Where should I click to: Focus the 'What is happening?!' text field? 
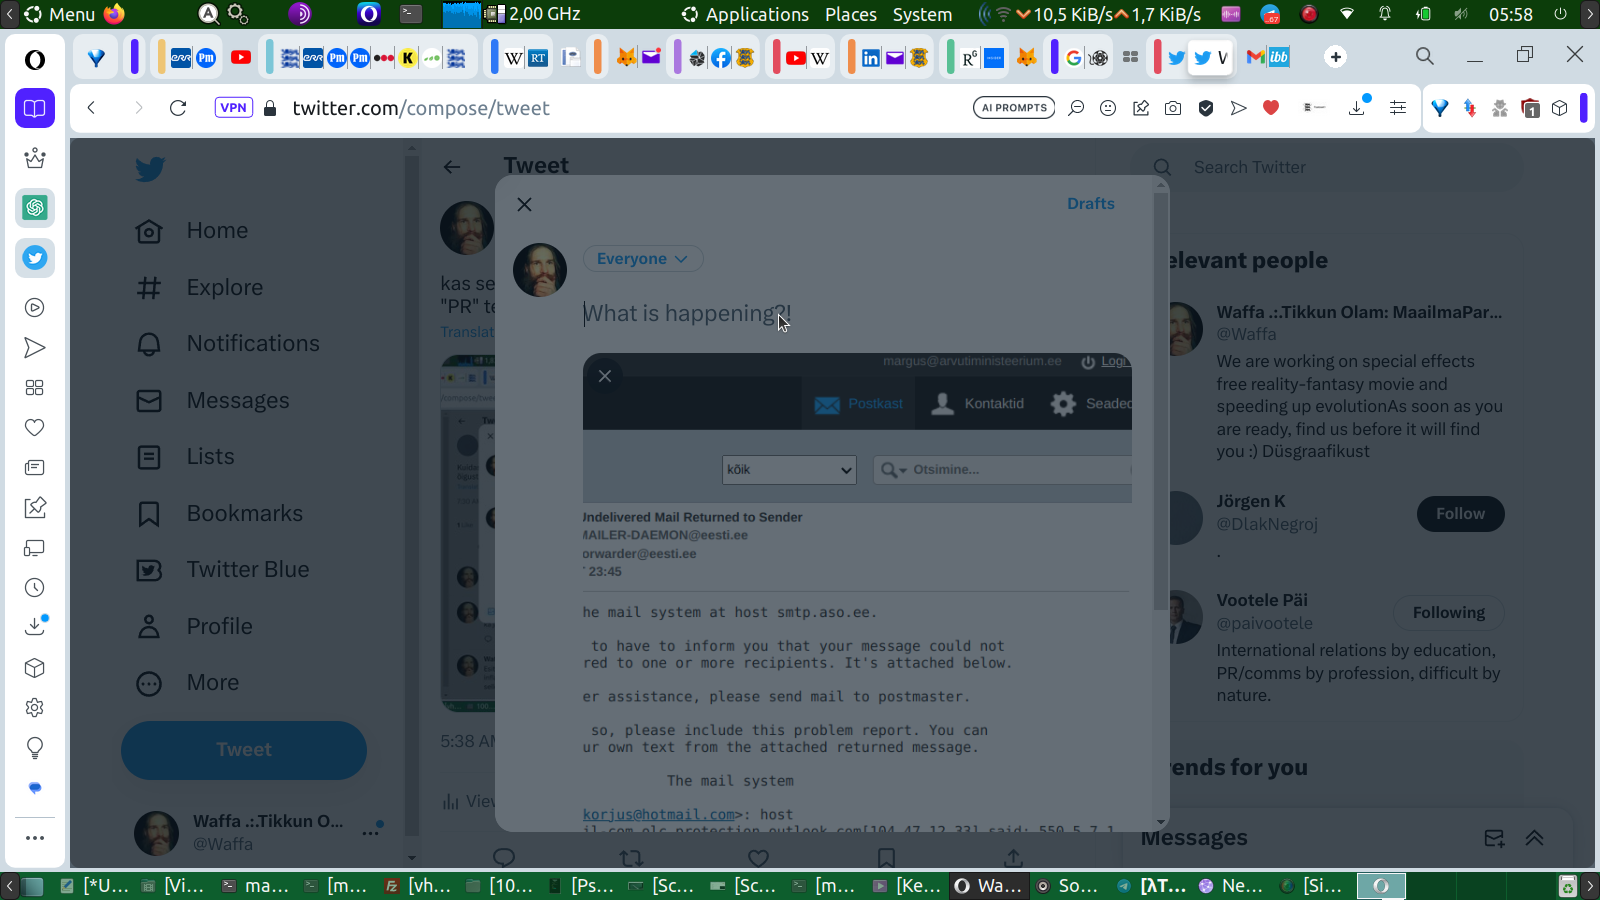(x=858, y=314)
